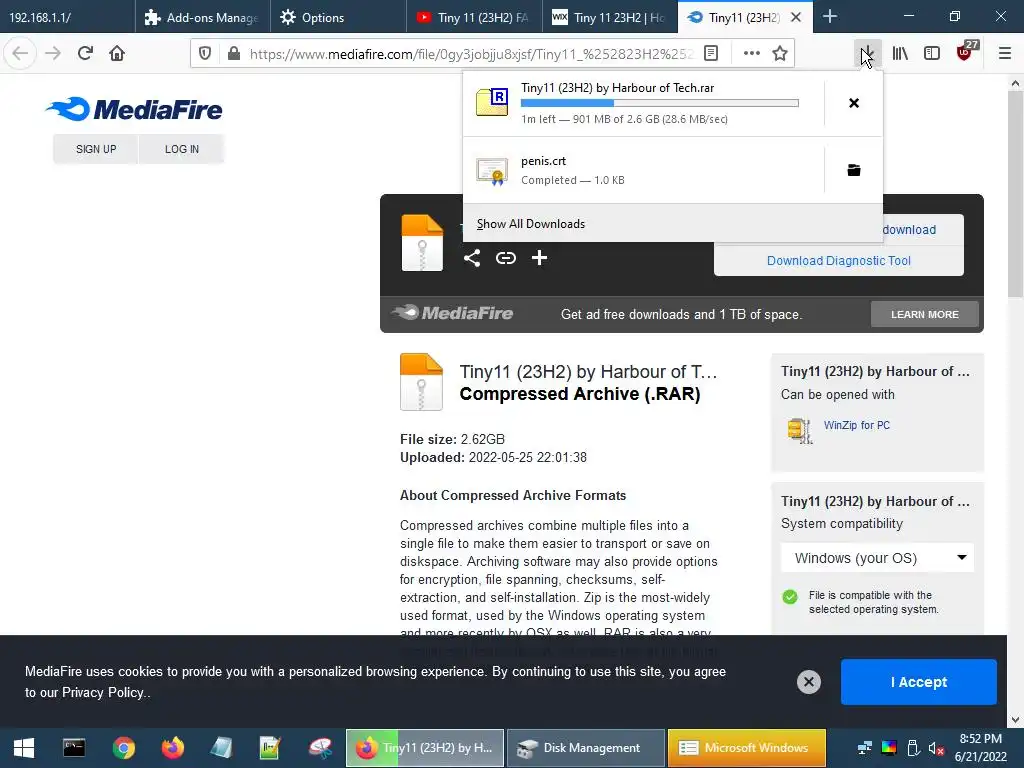Expand Windows (your OS) compatibility dropdown

877,558
